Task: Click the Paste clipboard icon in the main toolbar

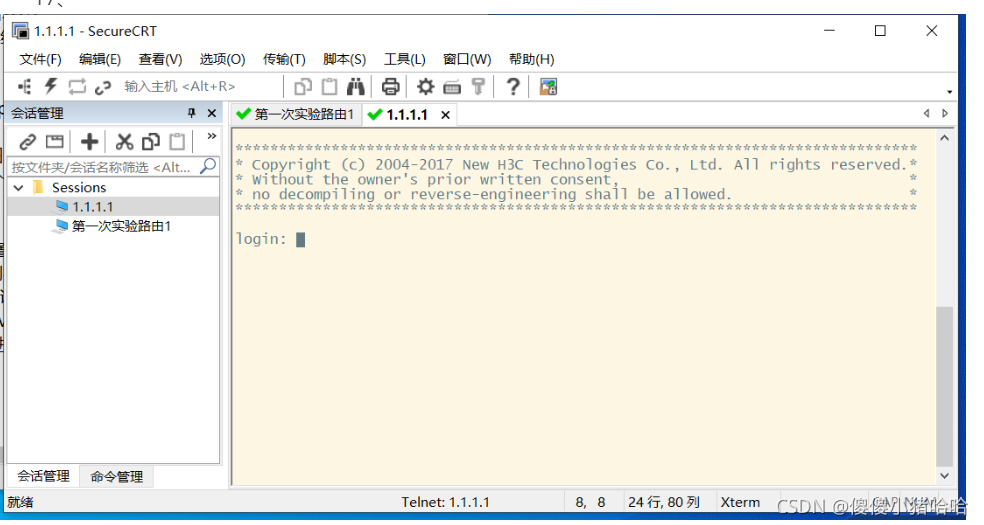Action: click(329, 87)
